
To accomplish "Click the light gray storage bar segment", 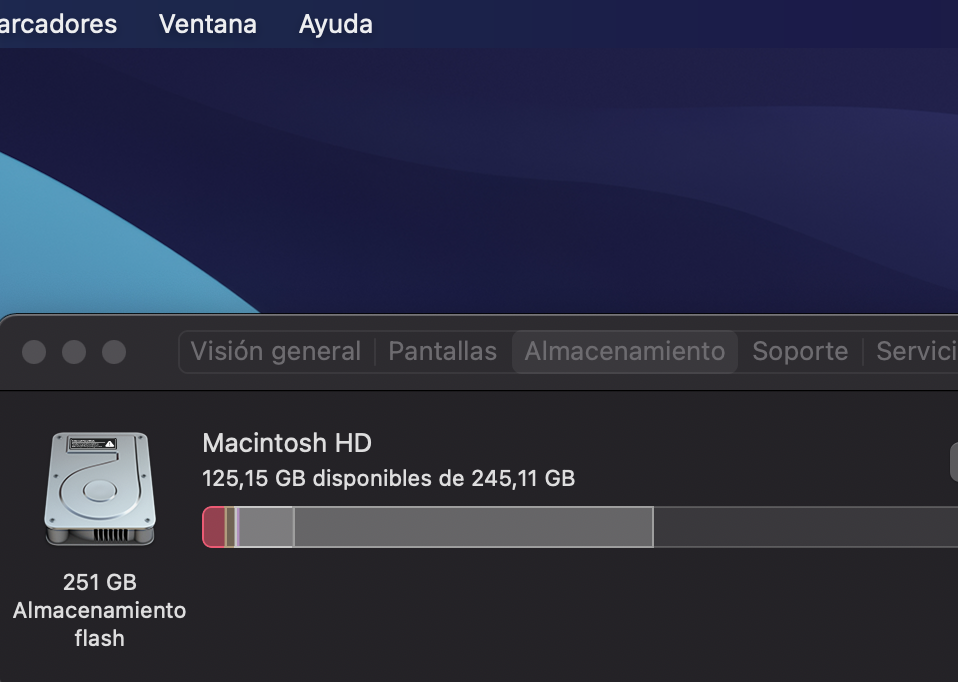I will [266, 527].
